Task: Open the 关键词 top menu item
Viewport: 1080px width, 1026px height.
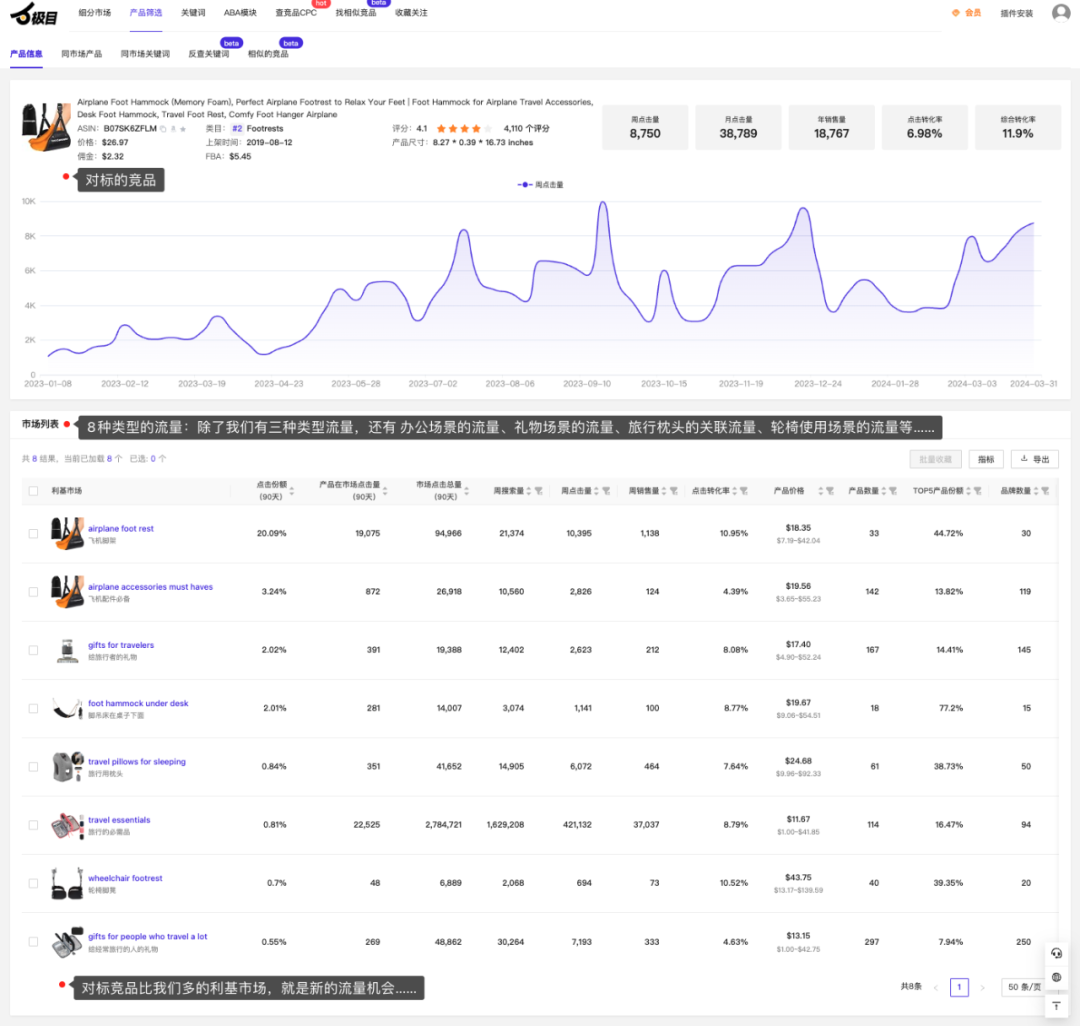Action: [x=193, y=13]
